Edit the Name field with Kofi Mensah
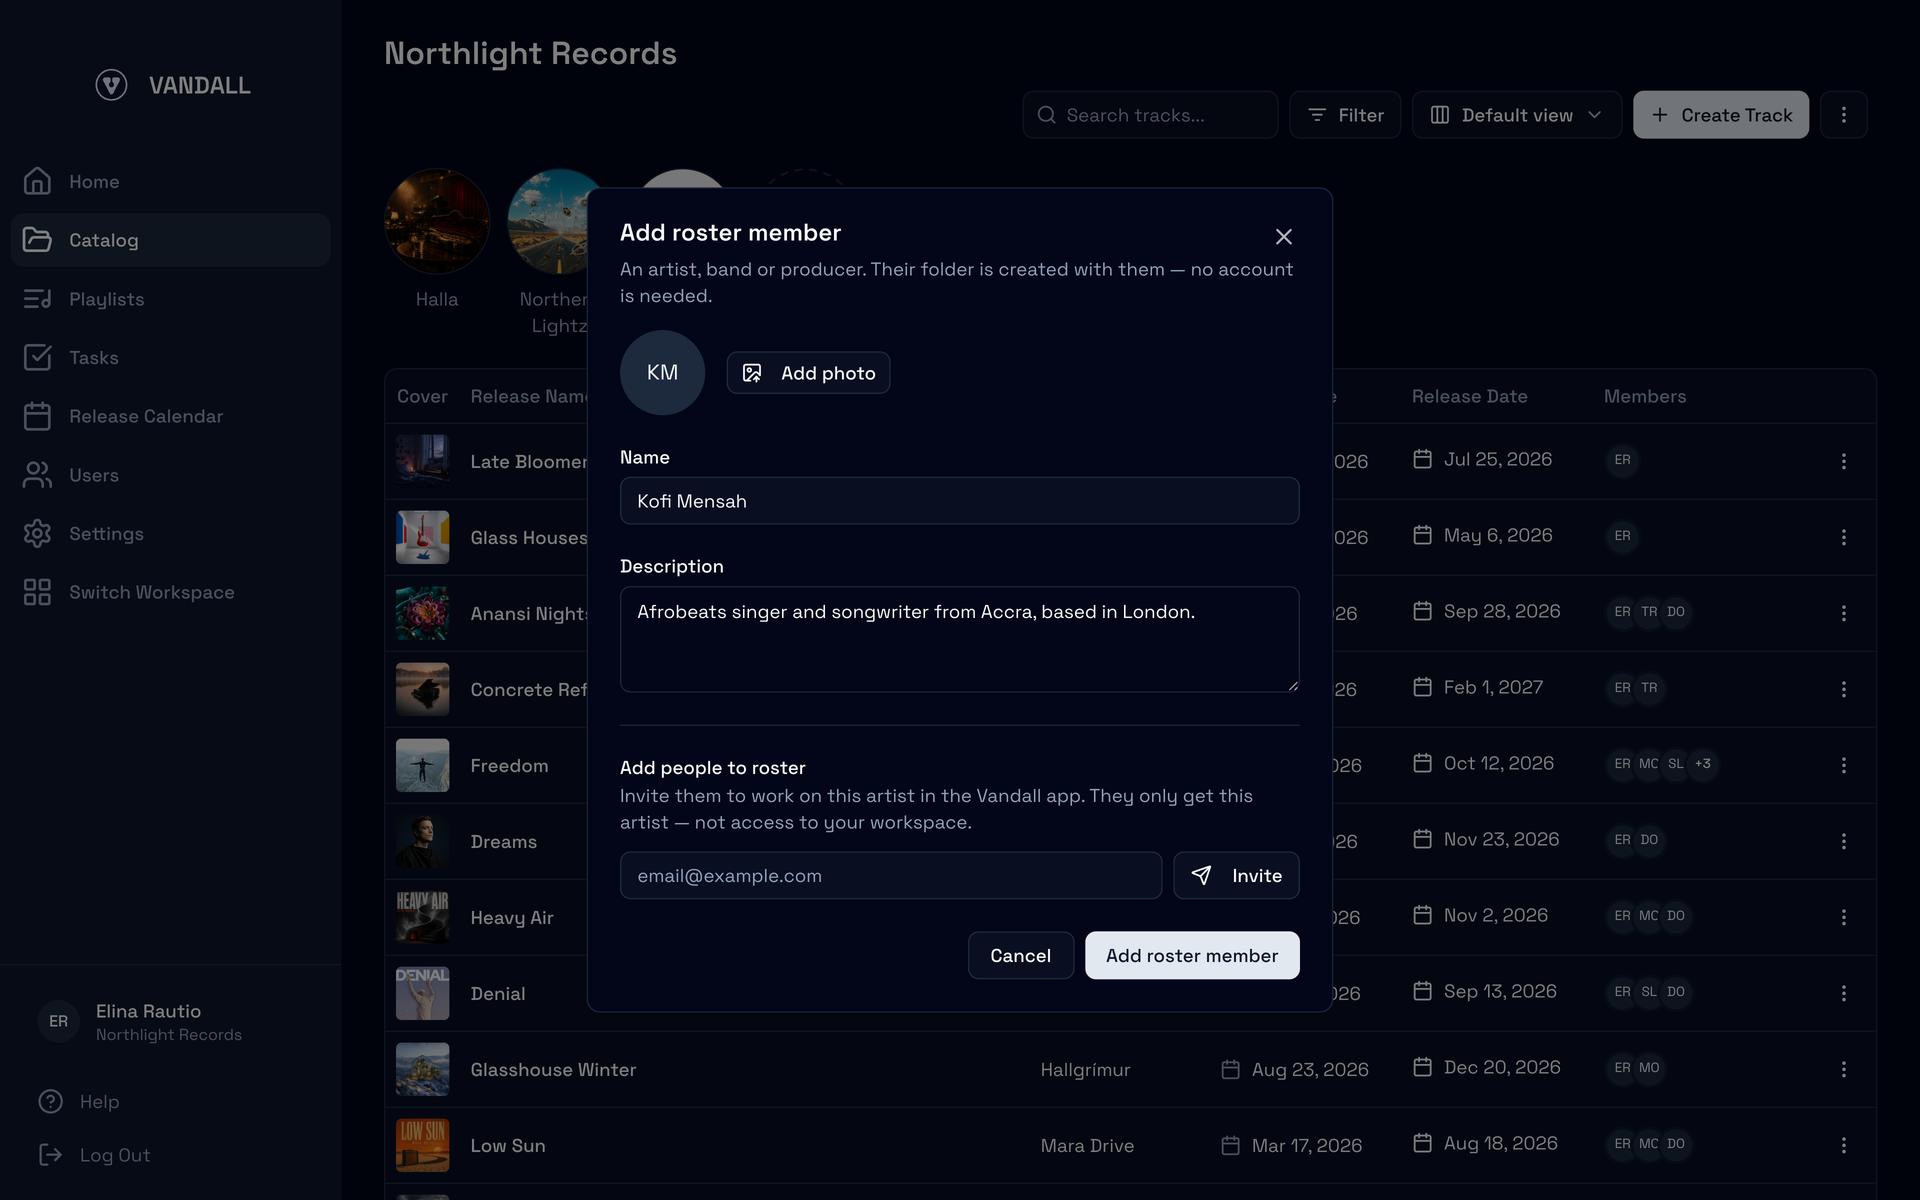1920x1200 pixels. pos(960,501)
